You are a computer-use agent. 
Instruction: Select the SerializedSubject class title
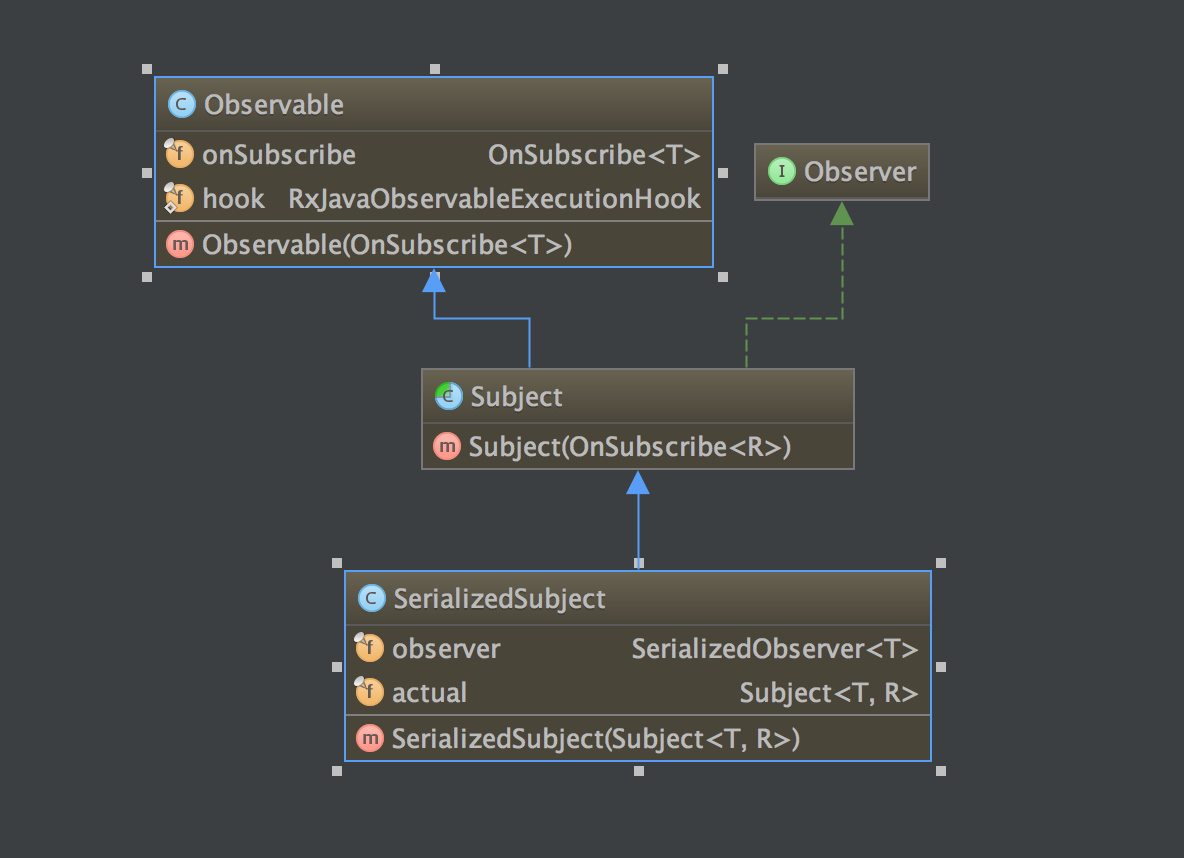point(499,598)
